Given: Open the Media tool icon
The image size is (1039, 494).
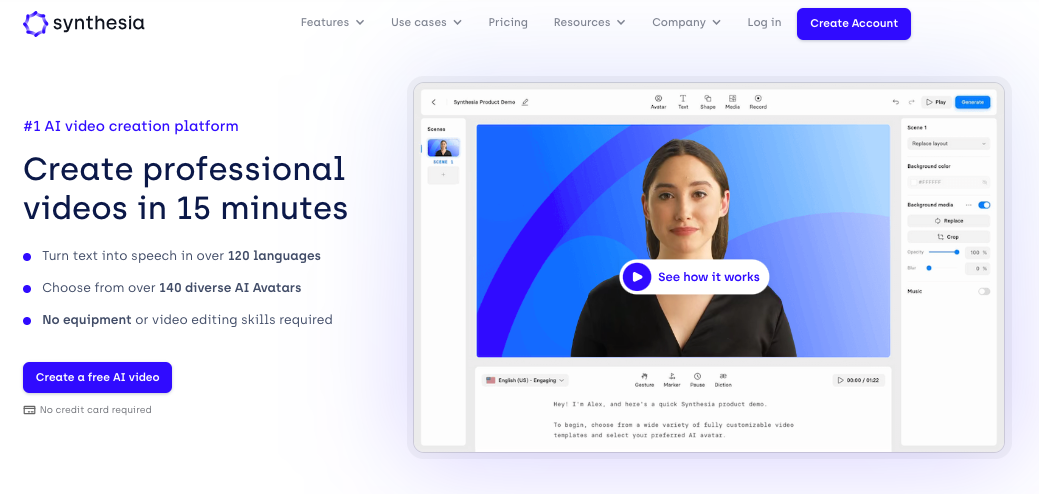Looking at the screenshot, I should tap(732, 98).
